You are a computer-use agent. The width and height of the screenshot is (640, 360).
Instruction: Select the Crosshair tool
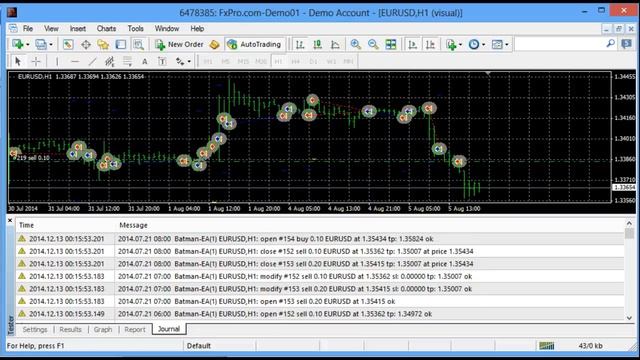(x=36, y=62)
